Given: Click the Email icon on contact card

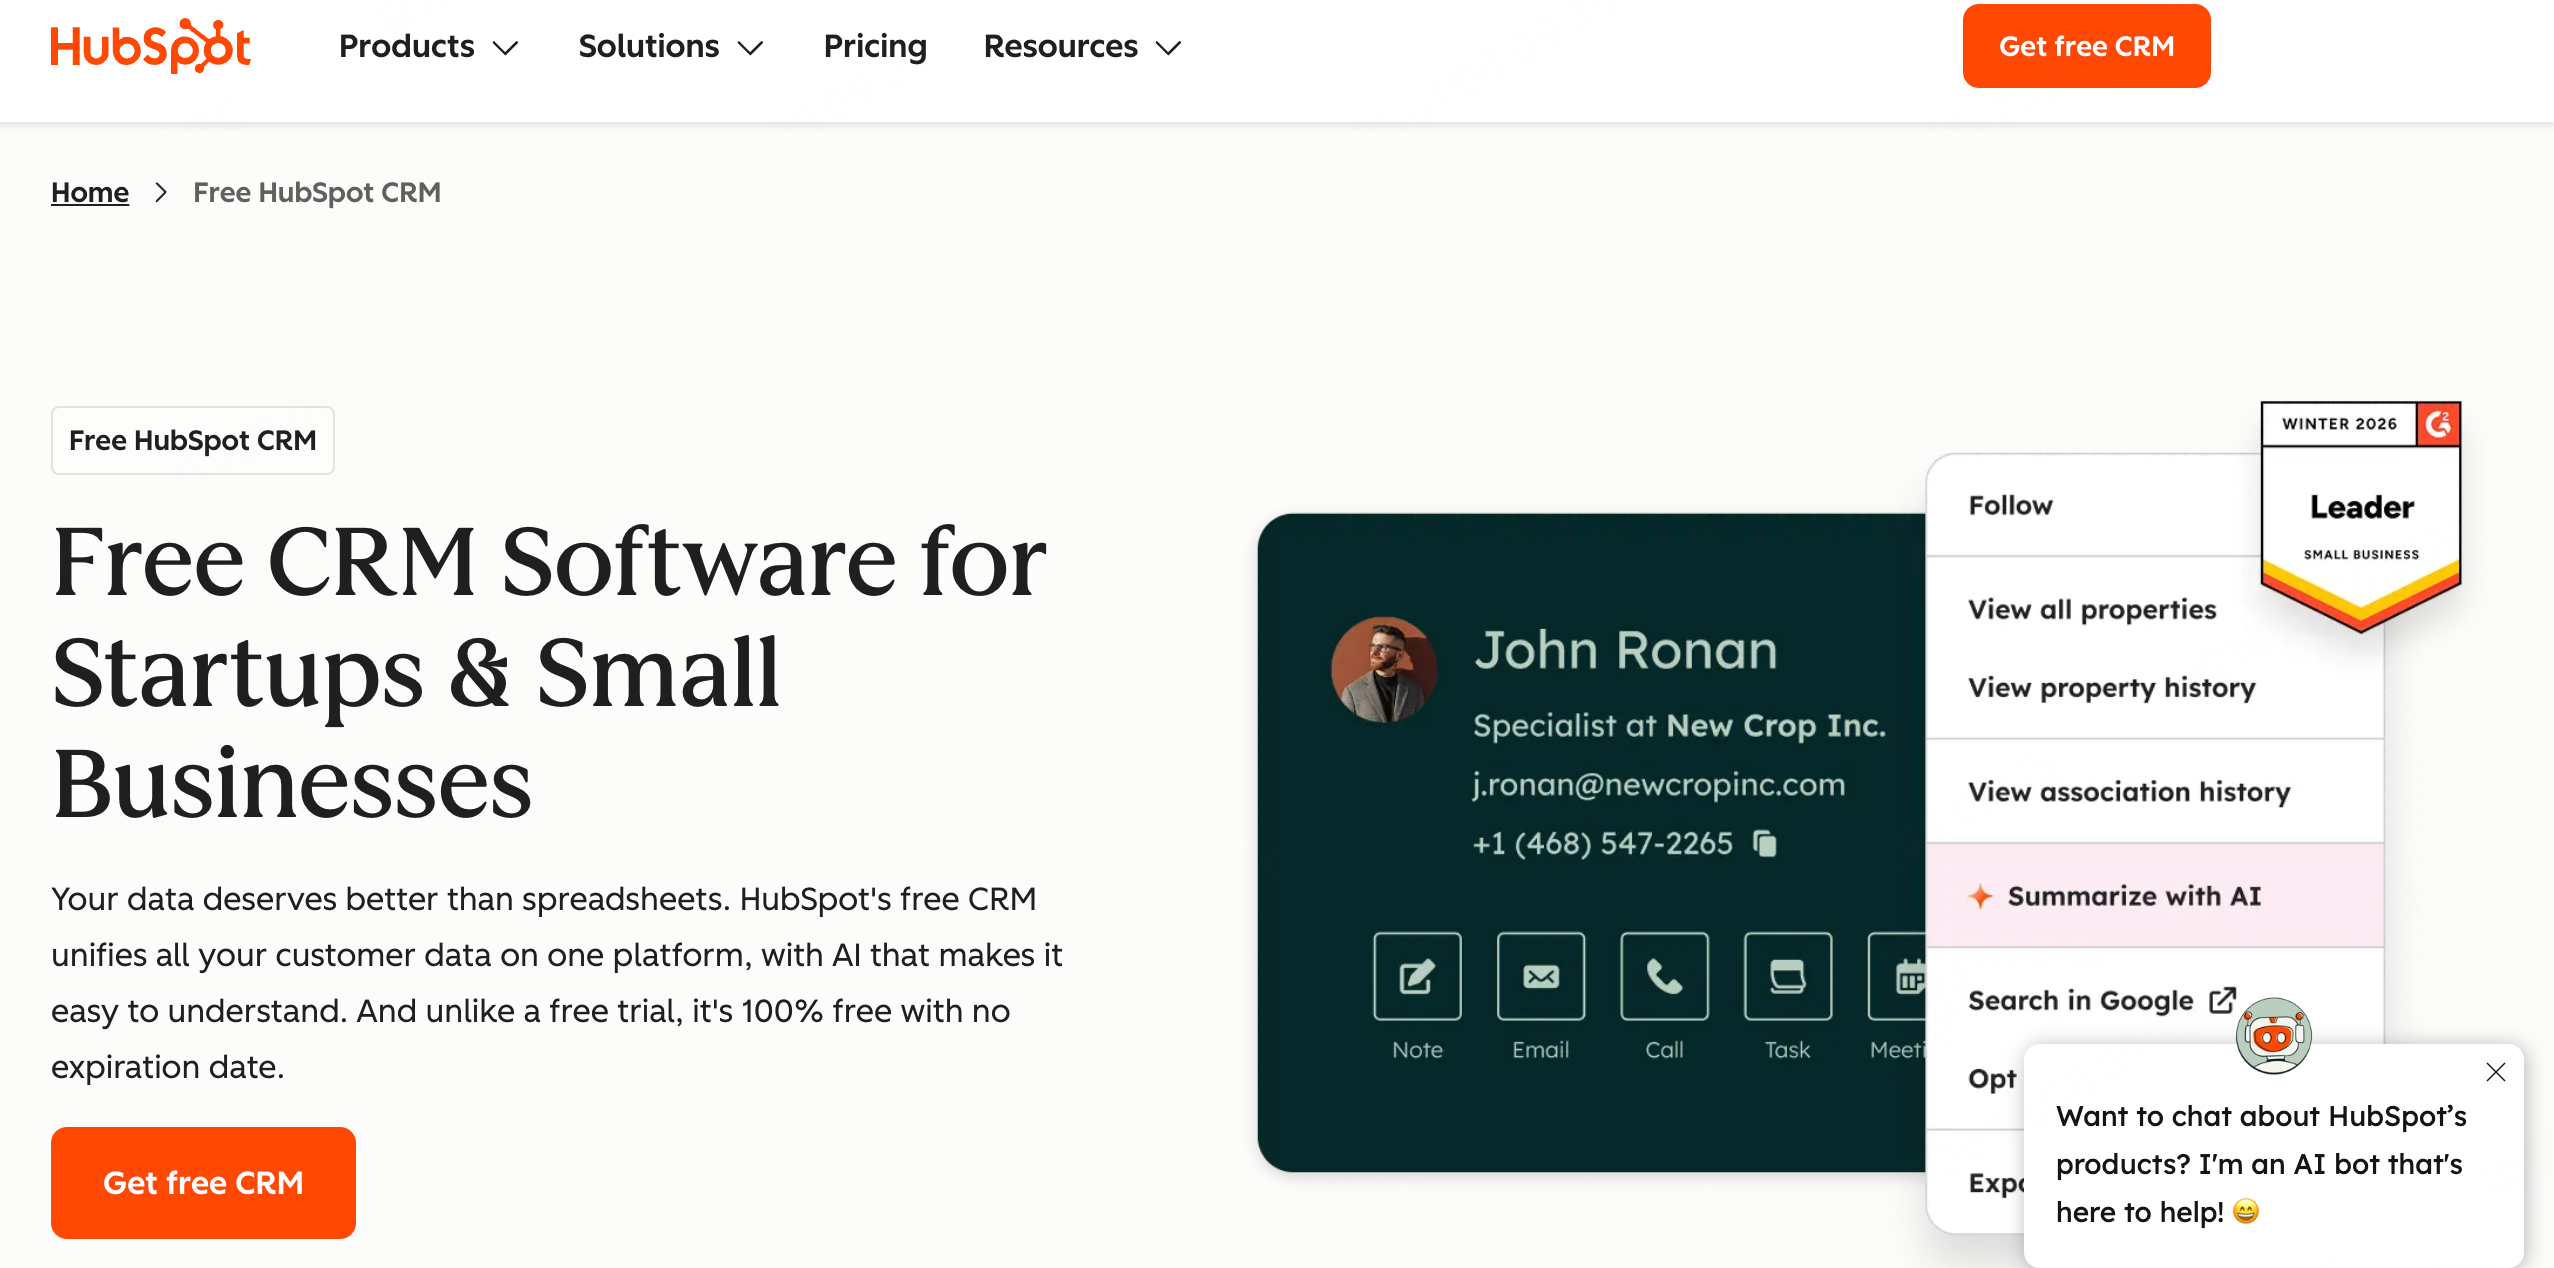Looking at the screenshot, I should click(1540, 976).
